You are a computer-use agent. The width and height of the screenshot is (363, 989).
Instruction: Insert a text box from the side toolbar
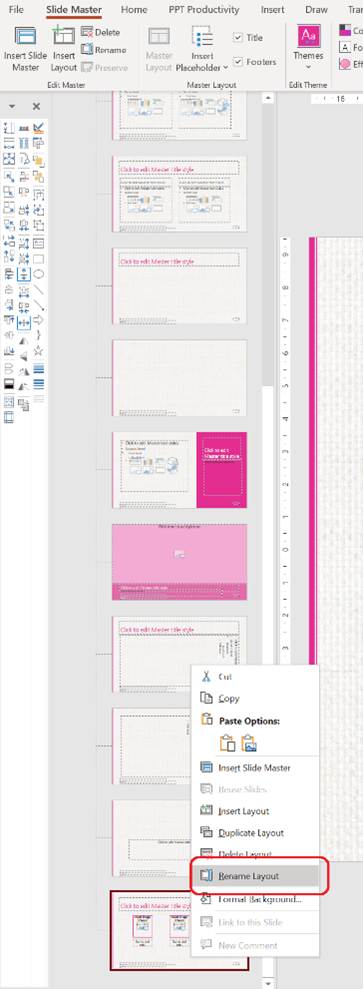(x=38, y=243)
